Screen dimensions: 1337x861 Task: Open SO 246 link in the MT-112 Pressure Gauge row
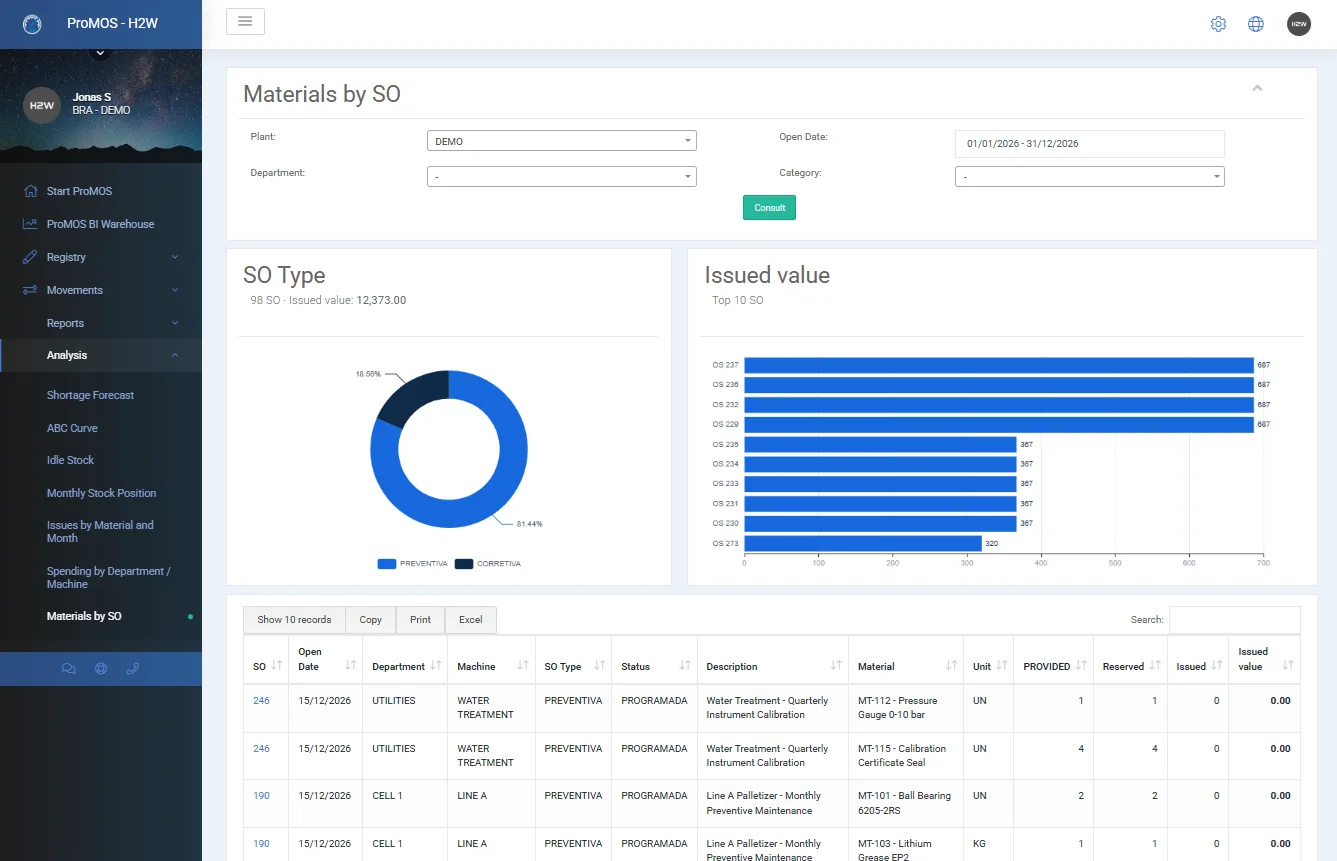261,701
